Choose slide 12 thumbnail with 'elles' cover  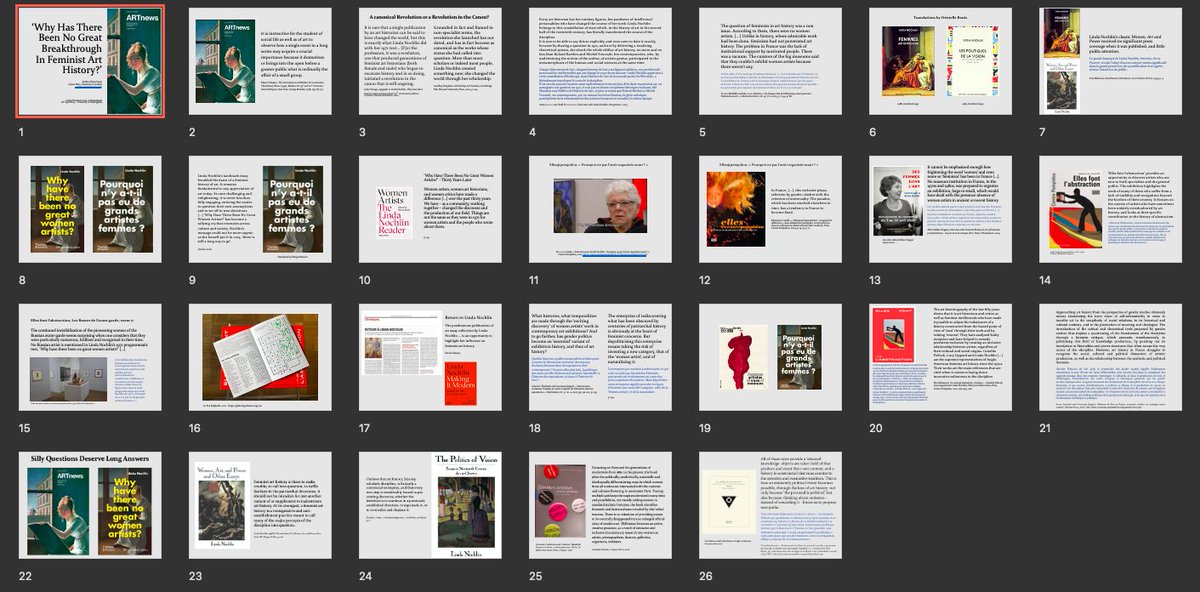coord(770,209)
